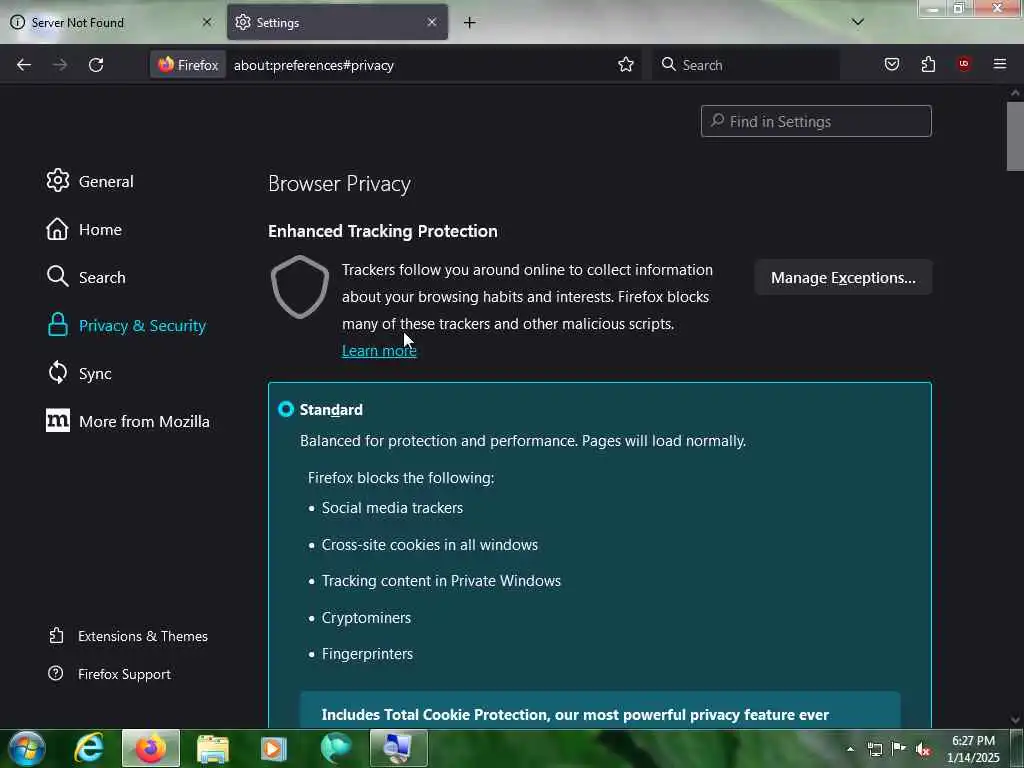Viewport: 1024px width, 768px height.
Task: Click Manage Exceptions button
Action: 843,278
